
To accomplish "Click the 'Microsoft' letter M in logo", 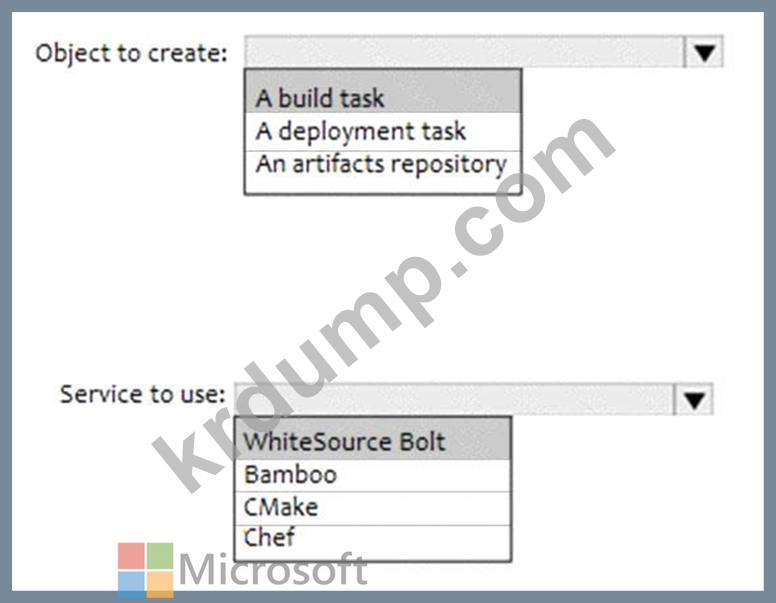I will click(x=199, y=572).
